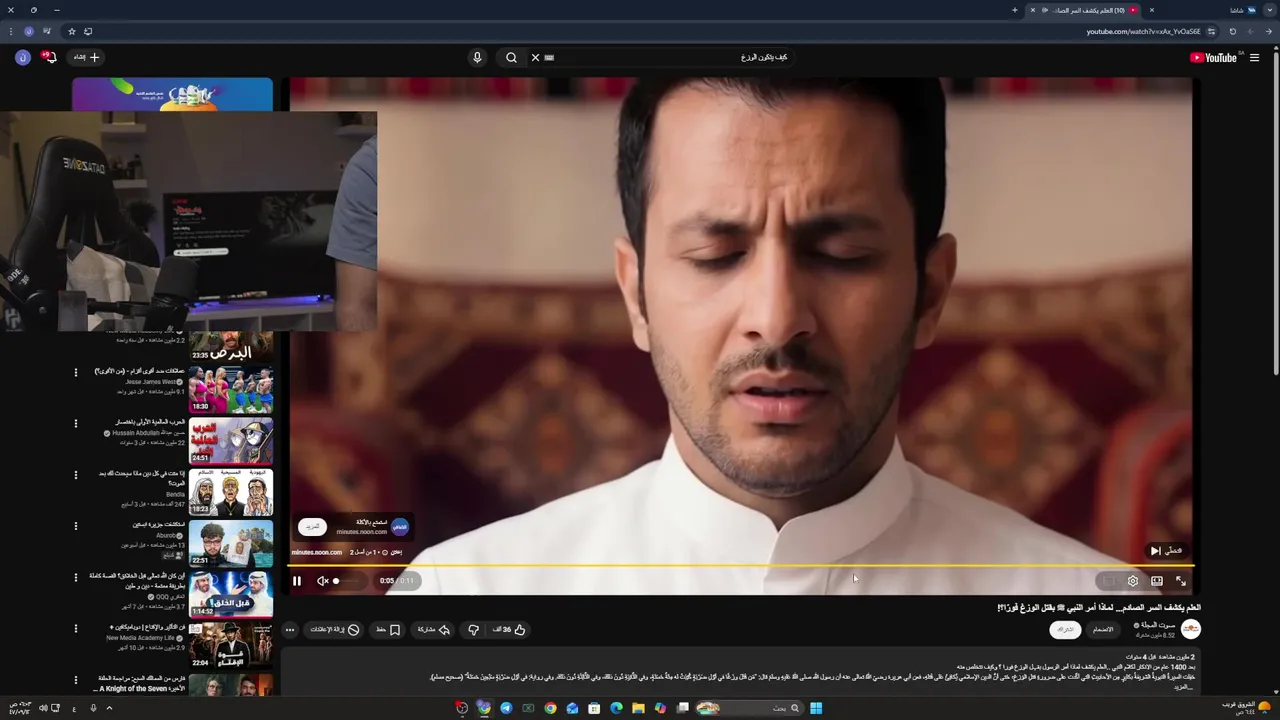Open on-screen keyboard icon in search
The height and width of the screenshot is (720, 1280).
pyautogui.click(x=549, y=57)
